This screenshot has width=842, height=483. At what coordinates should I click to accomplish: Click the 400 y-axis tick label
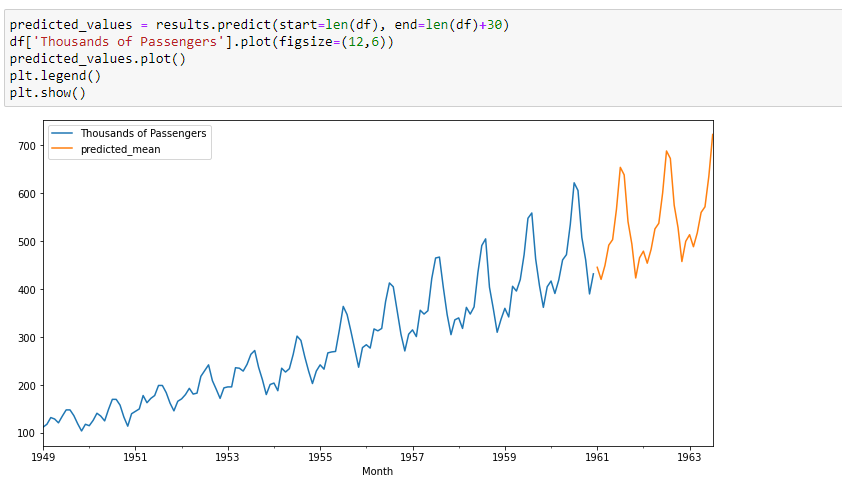[x=27, y=290]
